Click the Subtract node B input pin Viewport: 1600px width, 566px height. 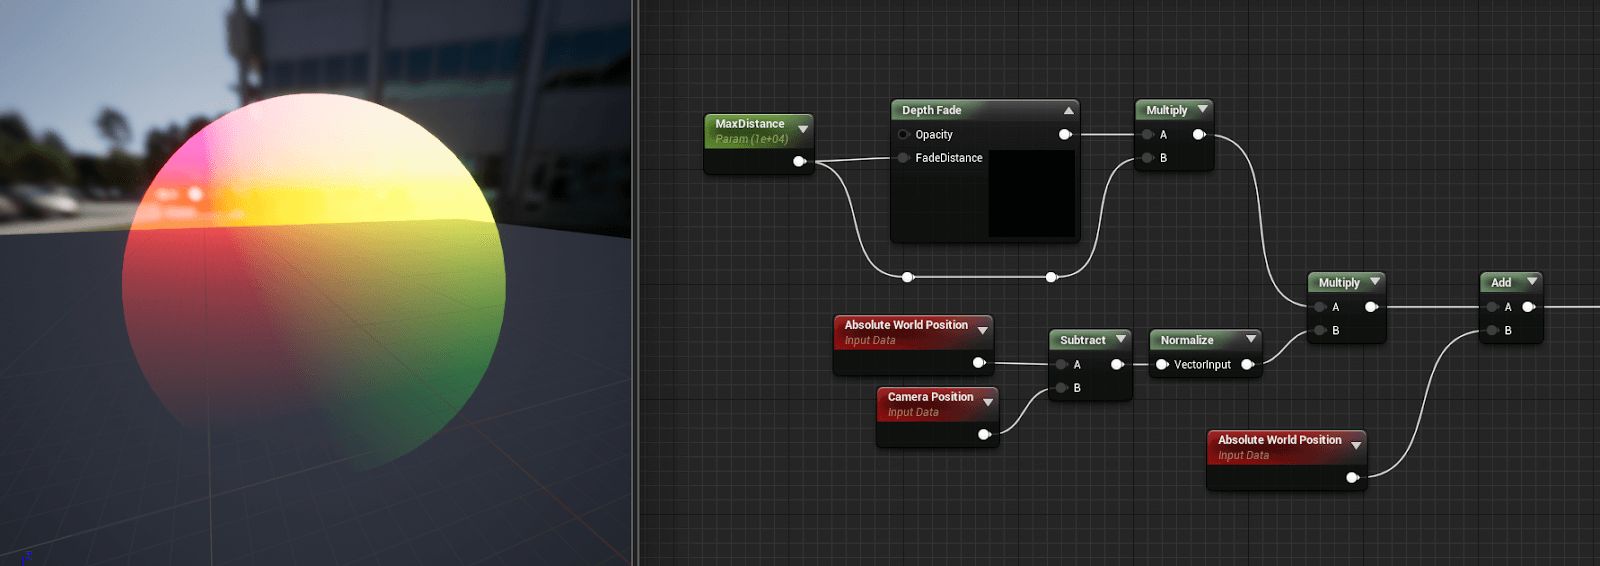click(x=1061, y=388)
